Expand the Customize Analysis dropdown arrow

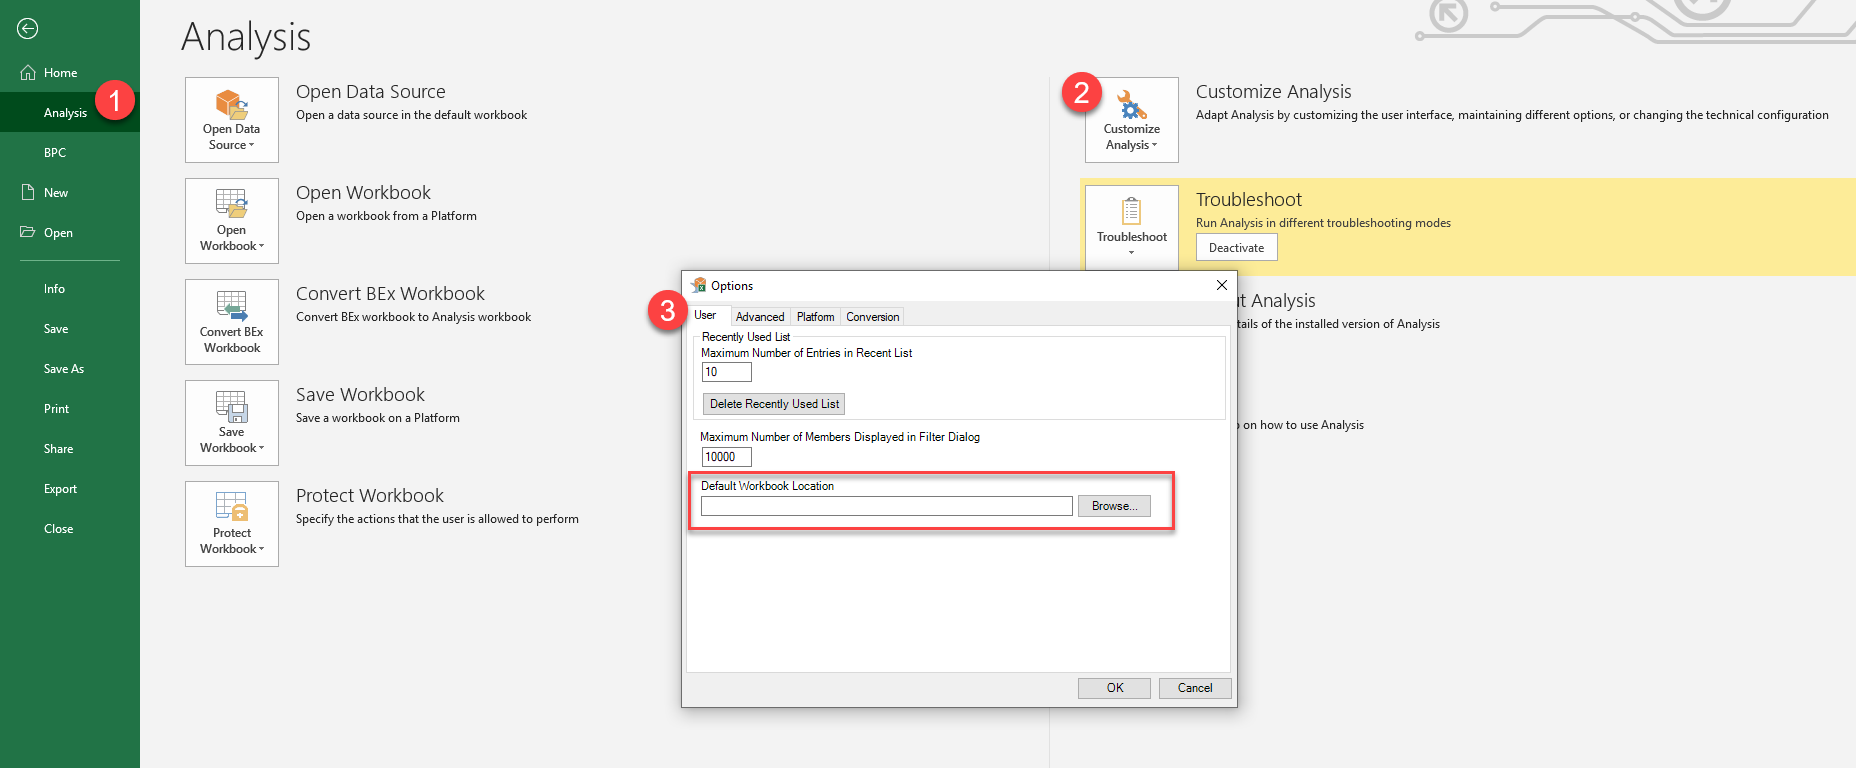tap(1155, 145)
